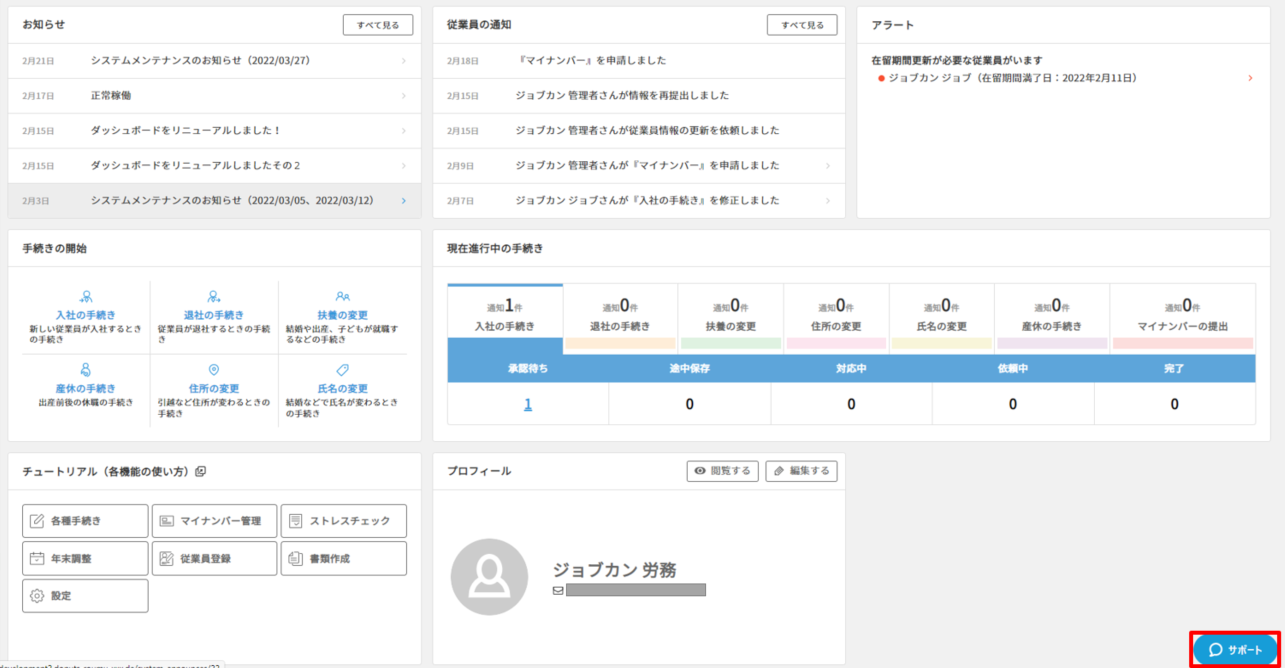Switch to the 入社の手続き progress tab

coord(505,318)
